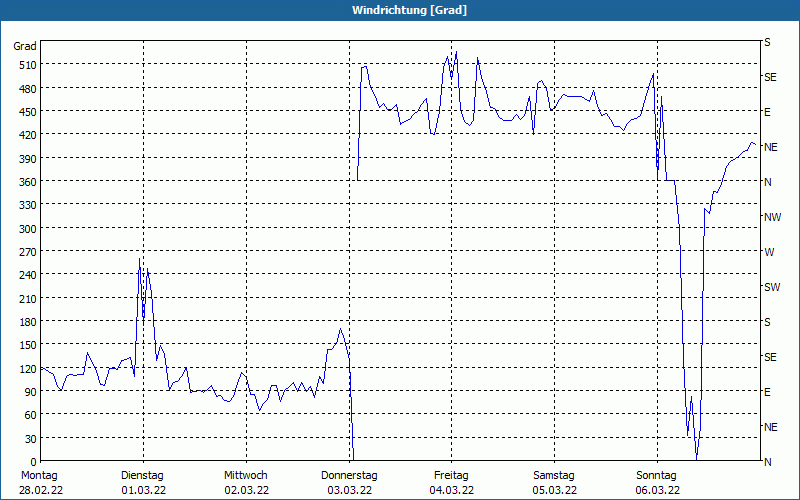
Task: Click the 'Dienstag' day label
Action: pos(142,476)
